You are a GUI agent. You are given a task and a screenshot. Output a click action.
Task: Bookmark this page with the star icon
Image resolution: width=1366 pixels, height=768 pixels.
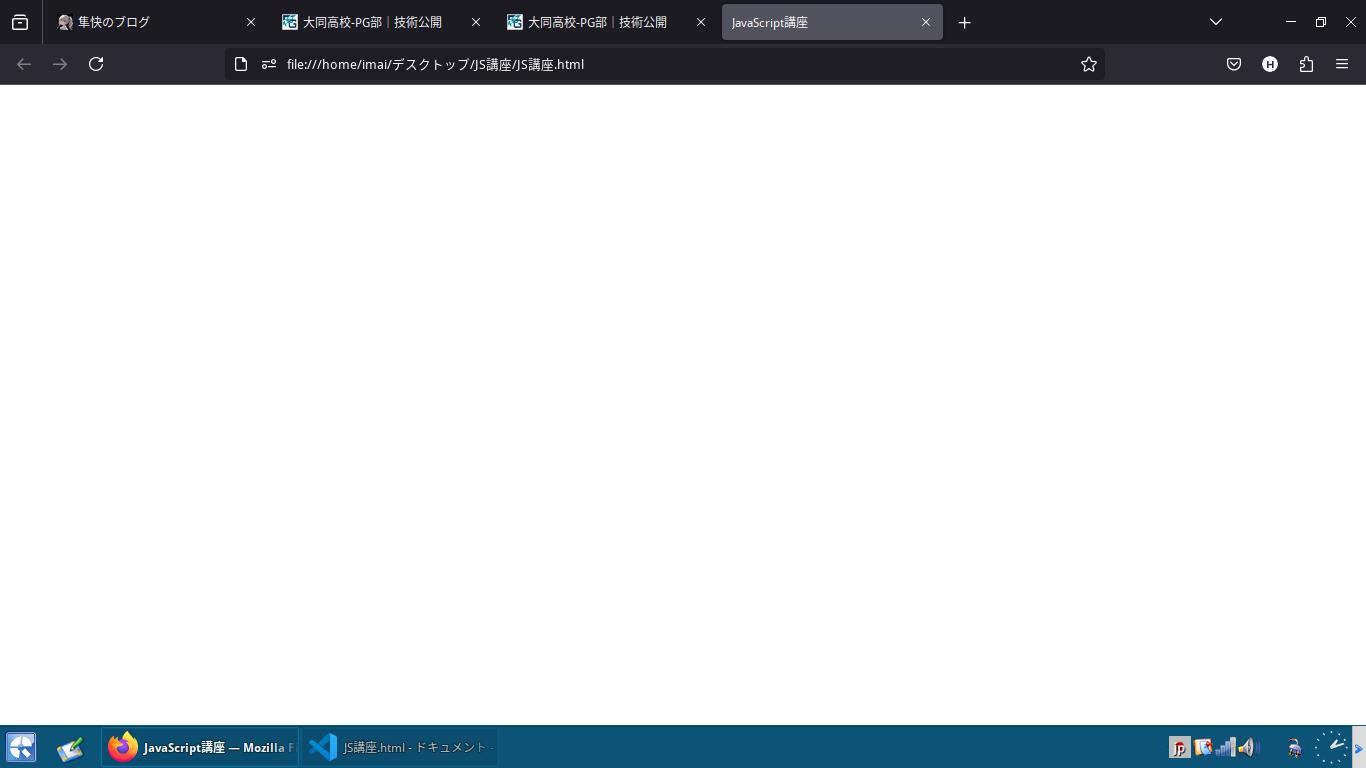tap(1089, 64)
